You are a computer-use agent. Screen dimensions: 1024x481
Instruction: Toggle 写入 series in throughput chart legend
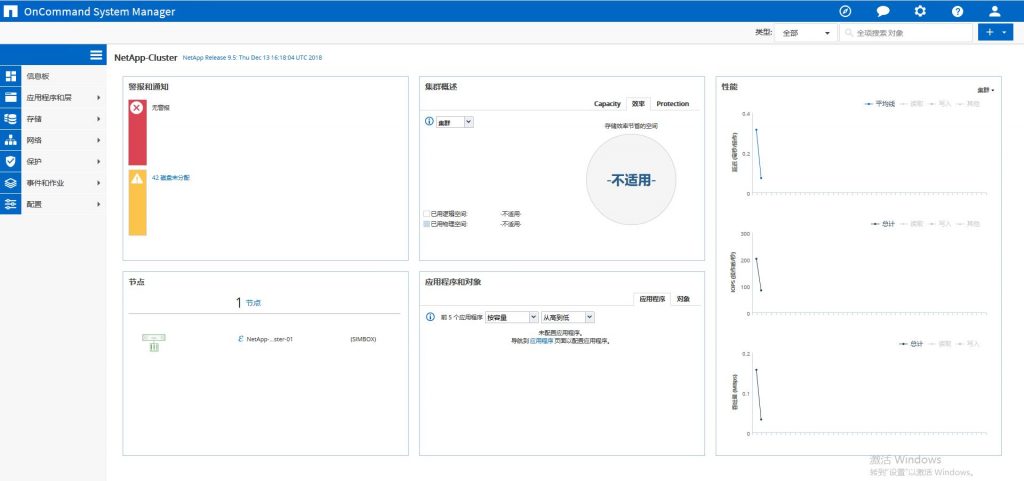point(968,343)
